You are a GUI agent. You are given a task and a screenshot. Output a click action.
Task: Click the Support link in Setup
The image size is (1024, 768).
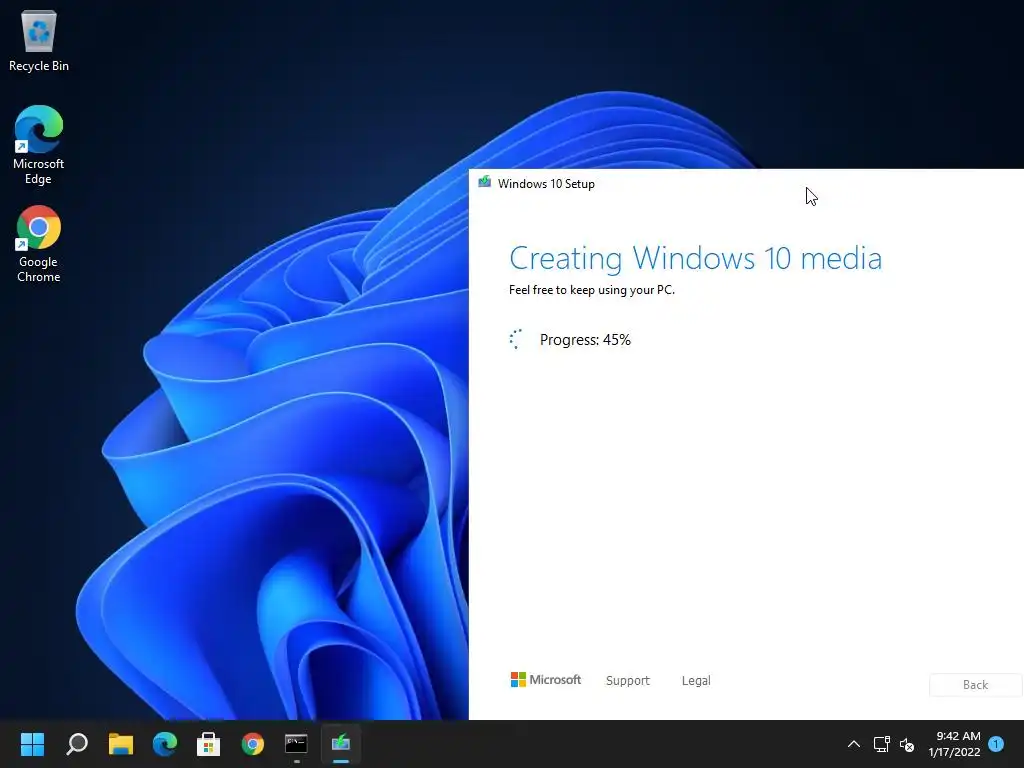[628, 680]
